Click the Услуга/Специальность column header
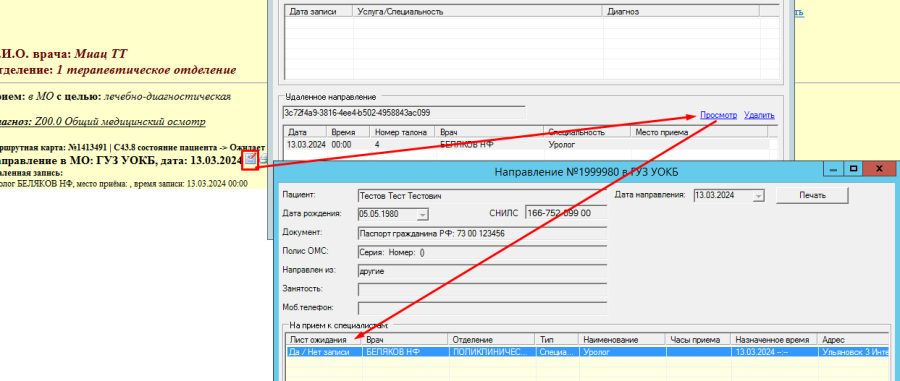The width and height of the screenshot is (900, 381). pyautogui.click(x=478, y=11)
